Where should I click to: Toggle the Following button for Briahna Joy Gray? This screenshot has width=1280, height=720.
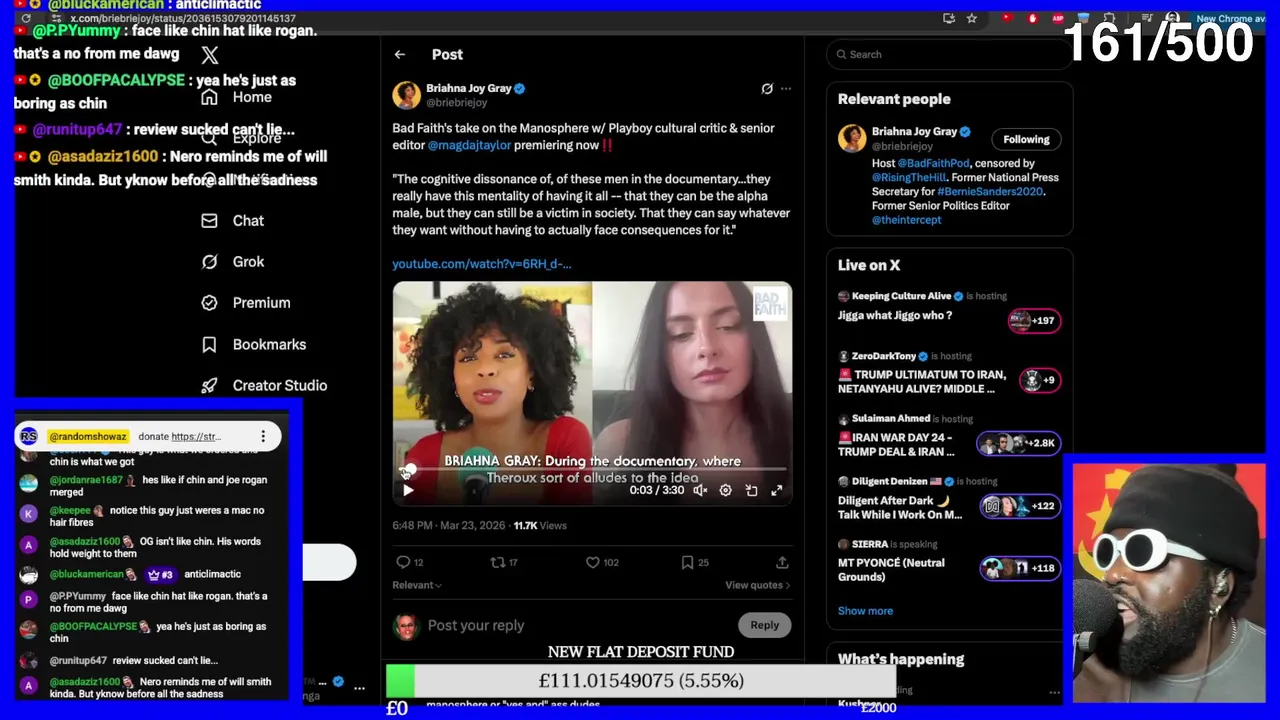click(x=1026, y=140)
